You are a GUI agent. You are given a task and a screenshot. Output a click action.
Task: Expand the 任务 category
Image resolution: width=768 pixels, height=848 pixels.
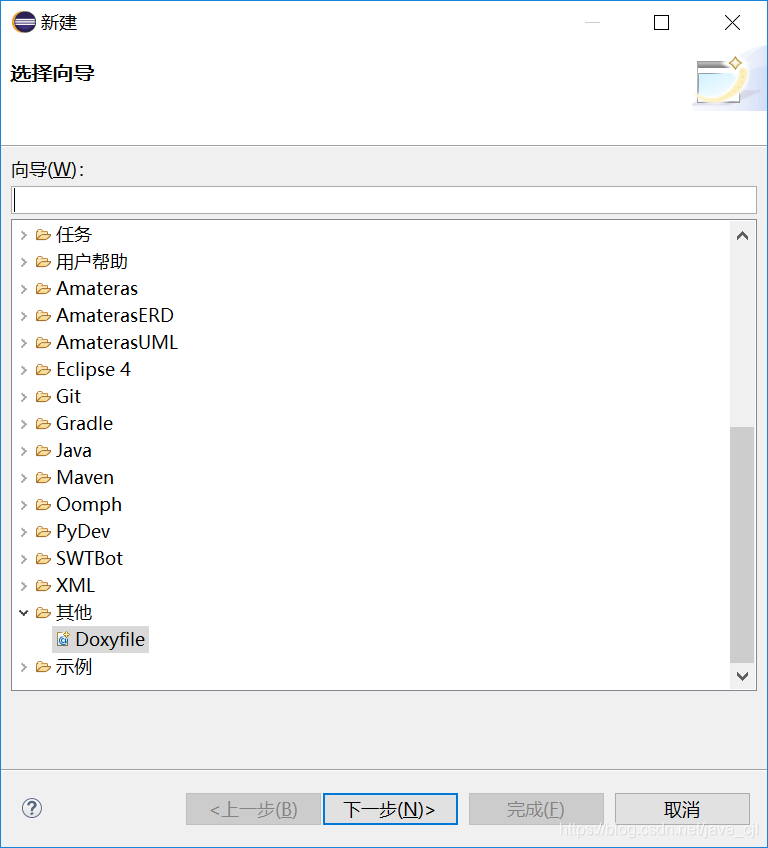pos(23,235)
